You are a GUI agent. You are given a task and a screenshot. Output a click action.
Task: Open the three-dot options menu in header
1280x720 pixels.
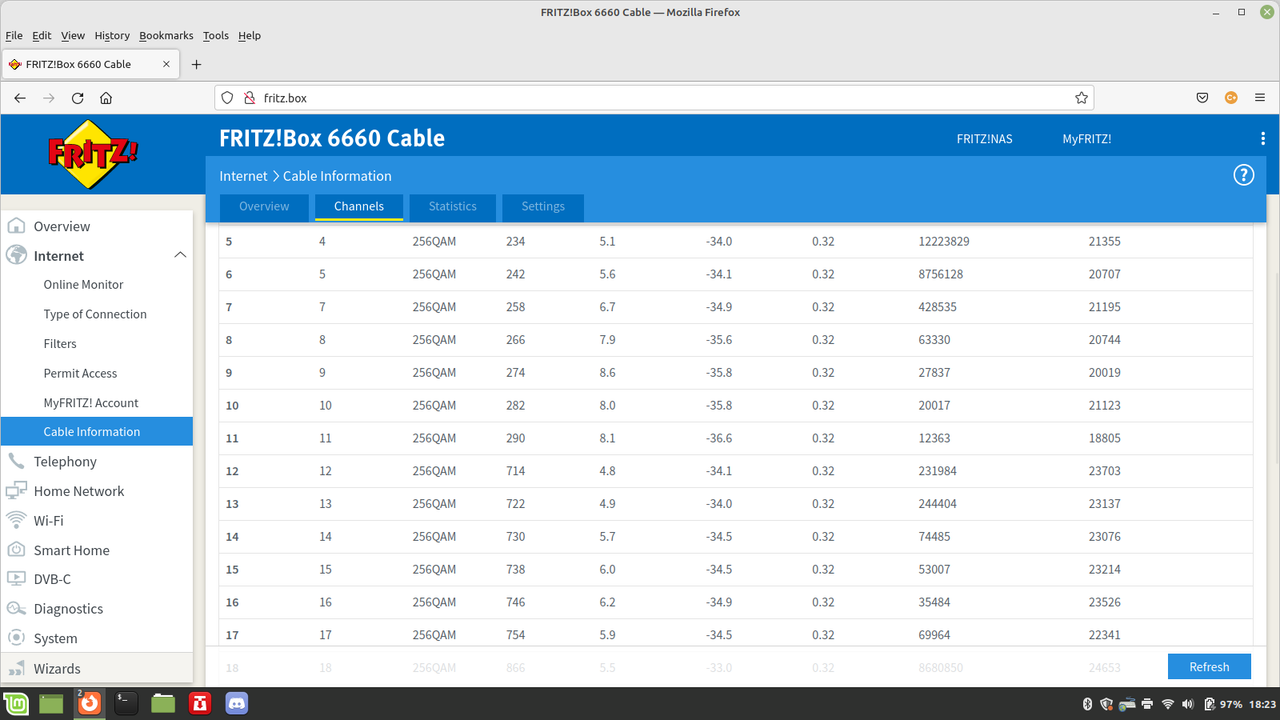click(1263, 139)
